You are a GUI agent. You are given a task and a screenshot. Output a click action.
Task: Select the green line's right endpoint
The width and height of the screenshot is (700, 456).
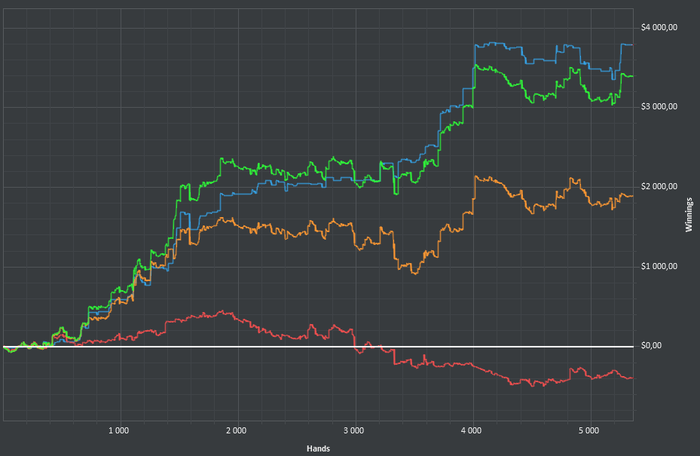tap(632, 76)
